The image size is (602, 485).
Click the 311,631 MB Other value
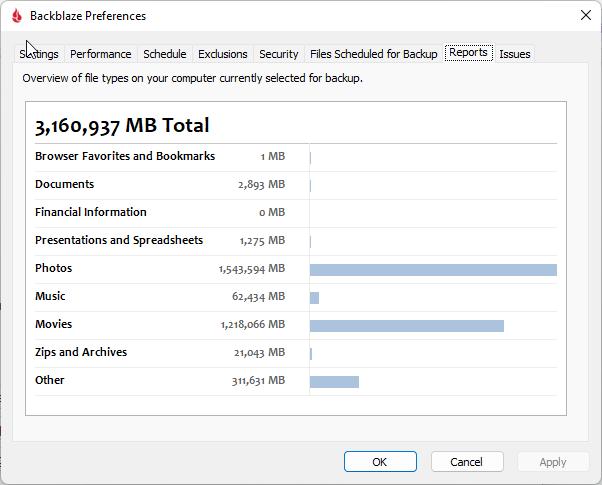click(258, 381)
